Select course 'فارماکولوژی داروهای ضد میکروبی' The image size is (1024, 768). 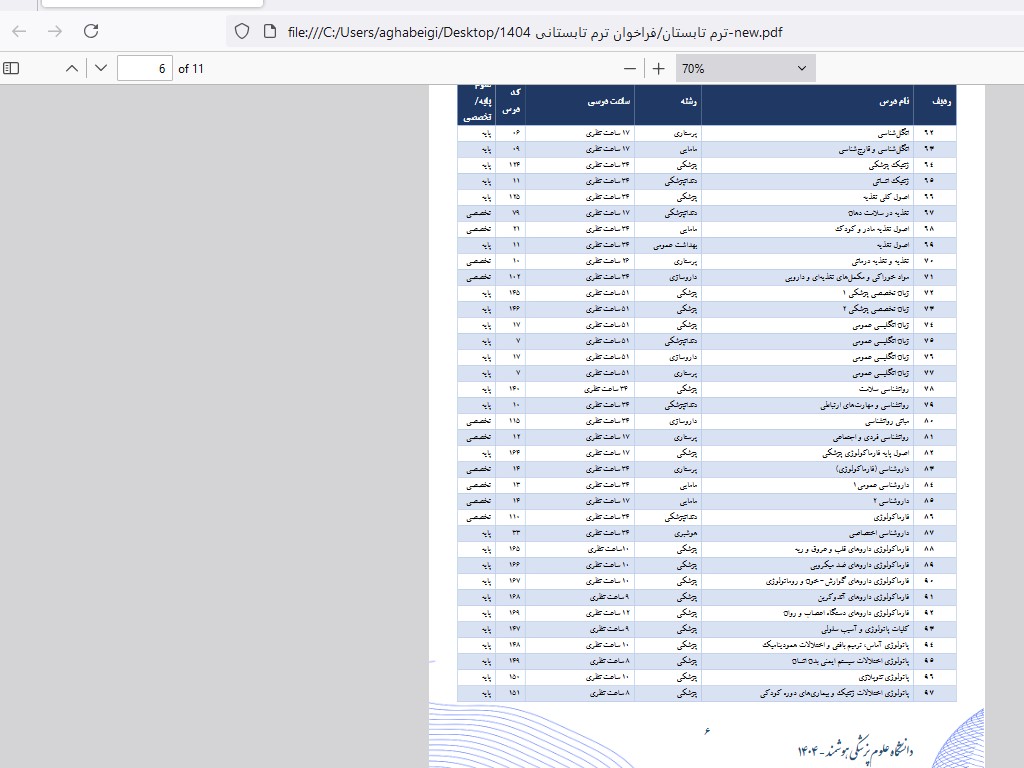[859, 565]
